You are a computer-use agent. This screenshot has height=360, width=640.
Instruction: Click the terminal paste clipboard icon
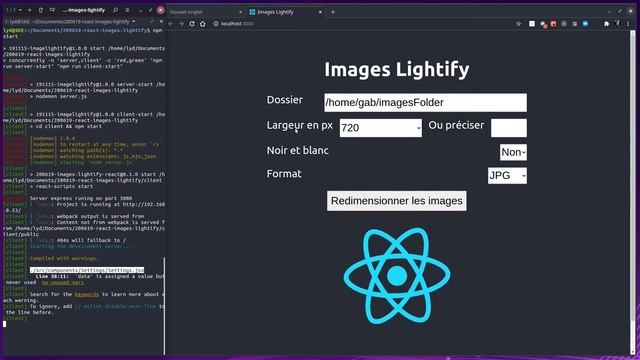tap(41, 10)
